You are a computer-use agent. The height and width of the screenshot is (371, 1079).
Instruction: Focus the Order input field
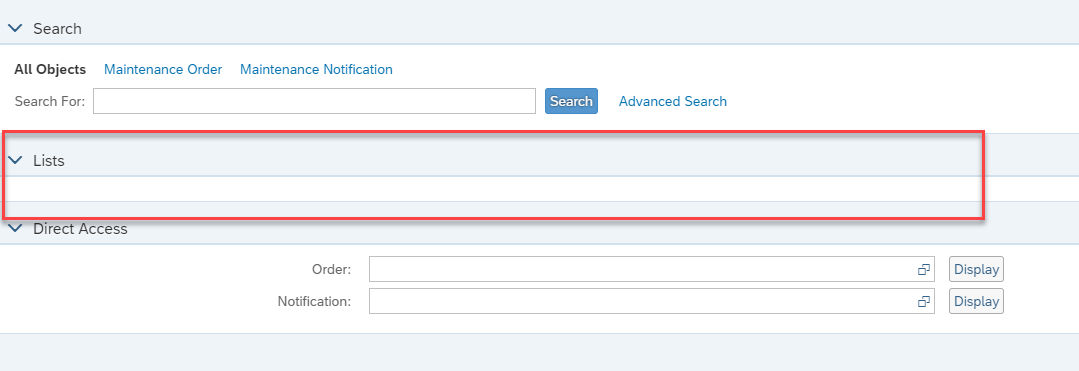652,269
